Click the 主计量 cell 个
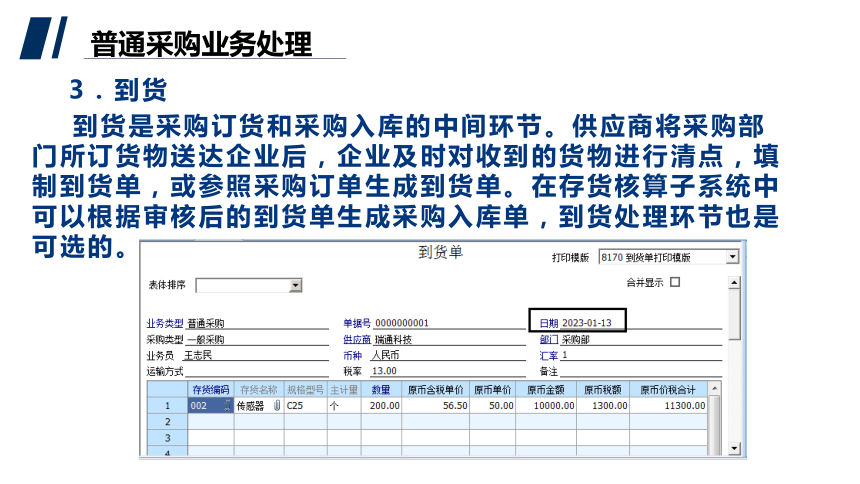 tap(344, 406)
